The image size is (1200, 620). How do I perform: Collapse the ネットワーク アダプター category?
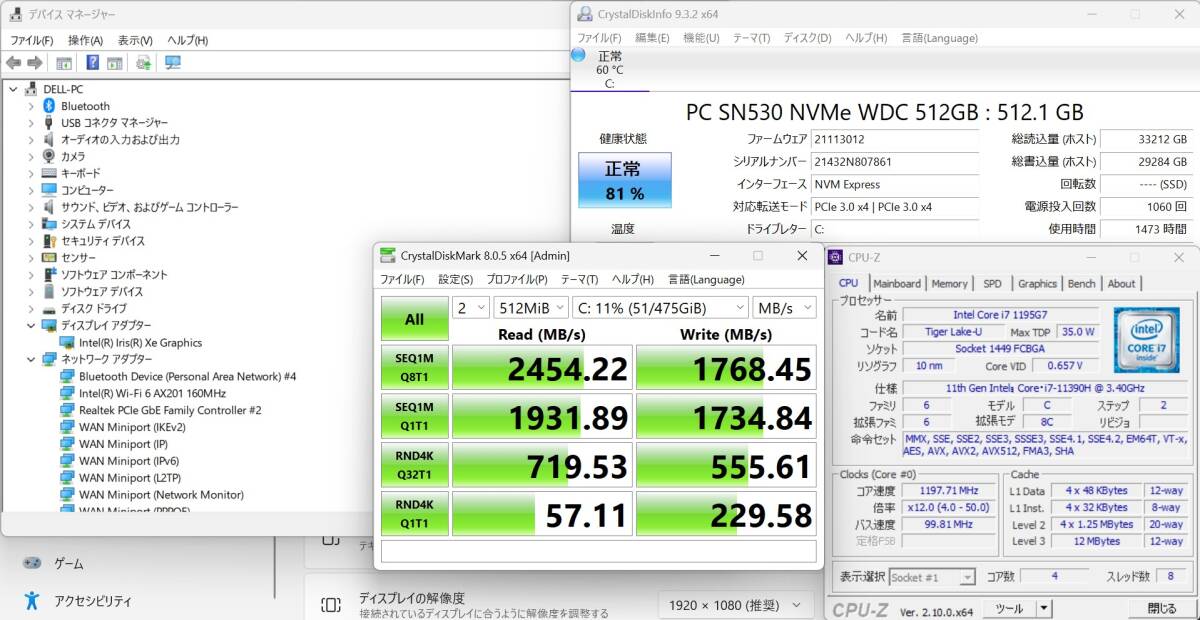(30, 359)
